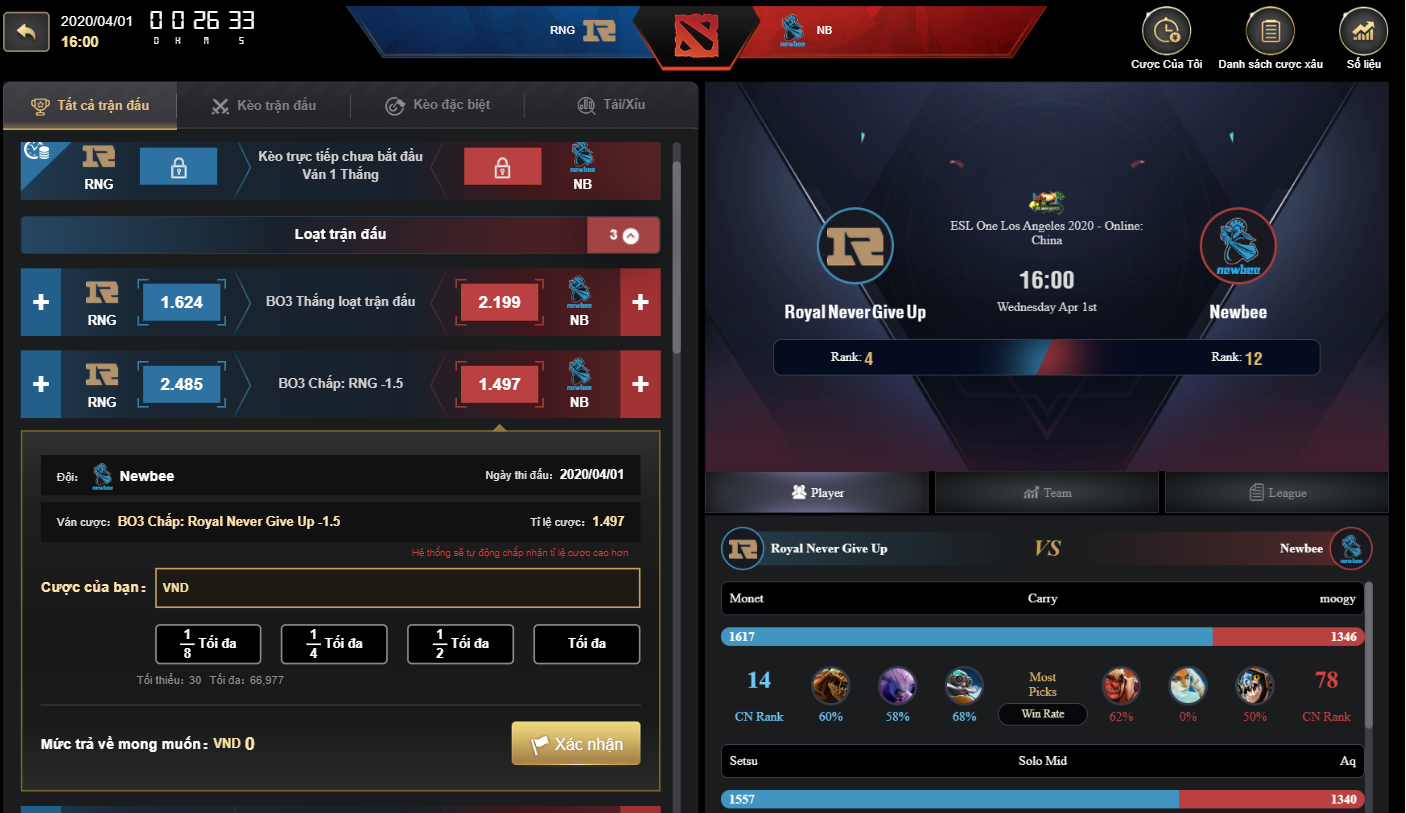Click the Dota 2 logo in header
1406x813 pixels.
point(696,36)
